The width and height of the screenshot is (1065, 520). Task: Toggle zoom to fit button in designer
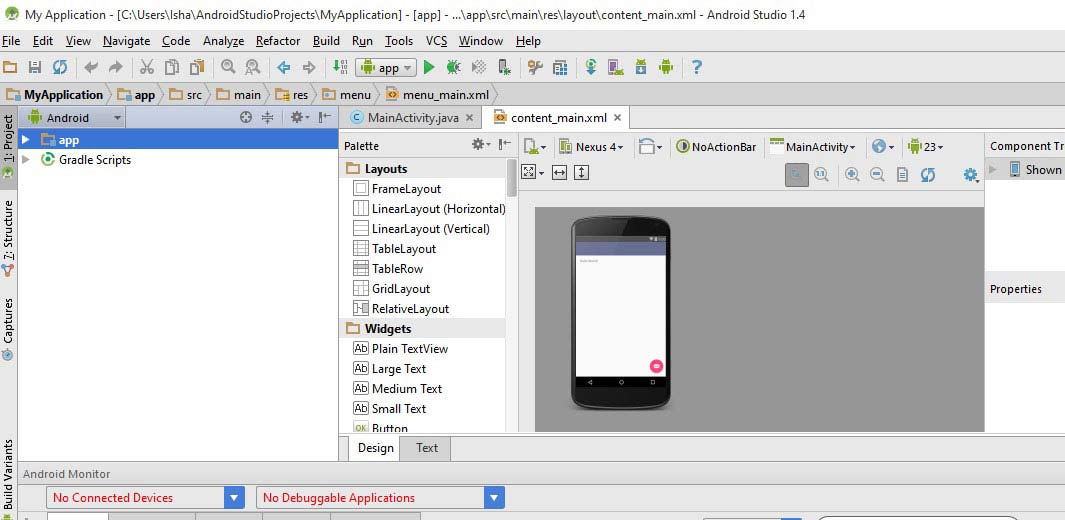797,174
